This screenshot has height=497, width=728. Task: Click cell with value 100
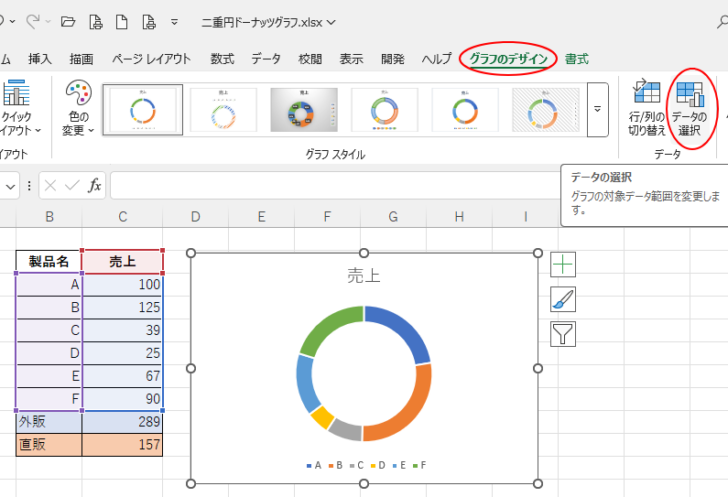coord(123,284)
